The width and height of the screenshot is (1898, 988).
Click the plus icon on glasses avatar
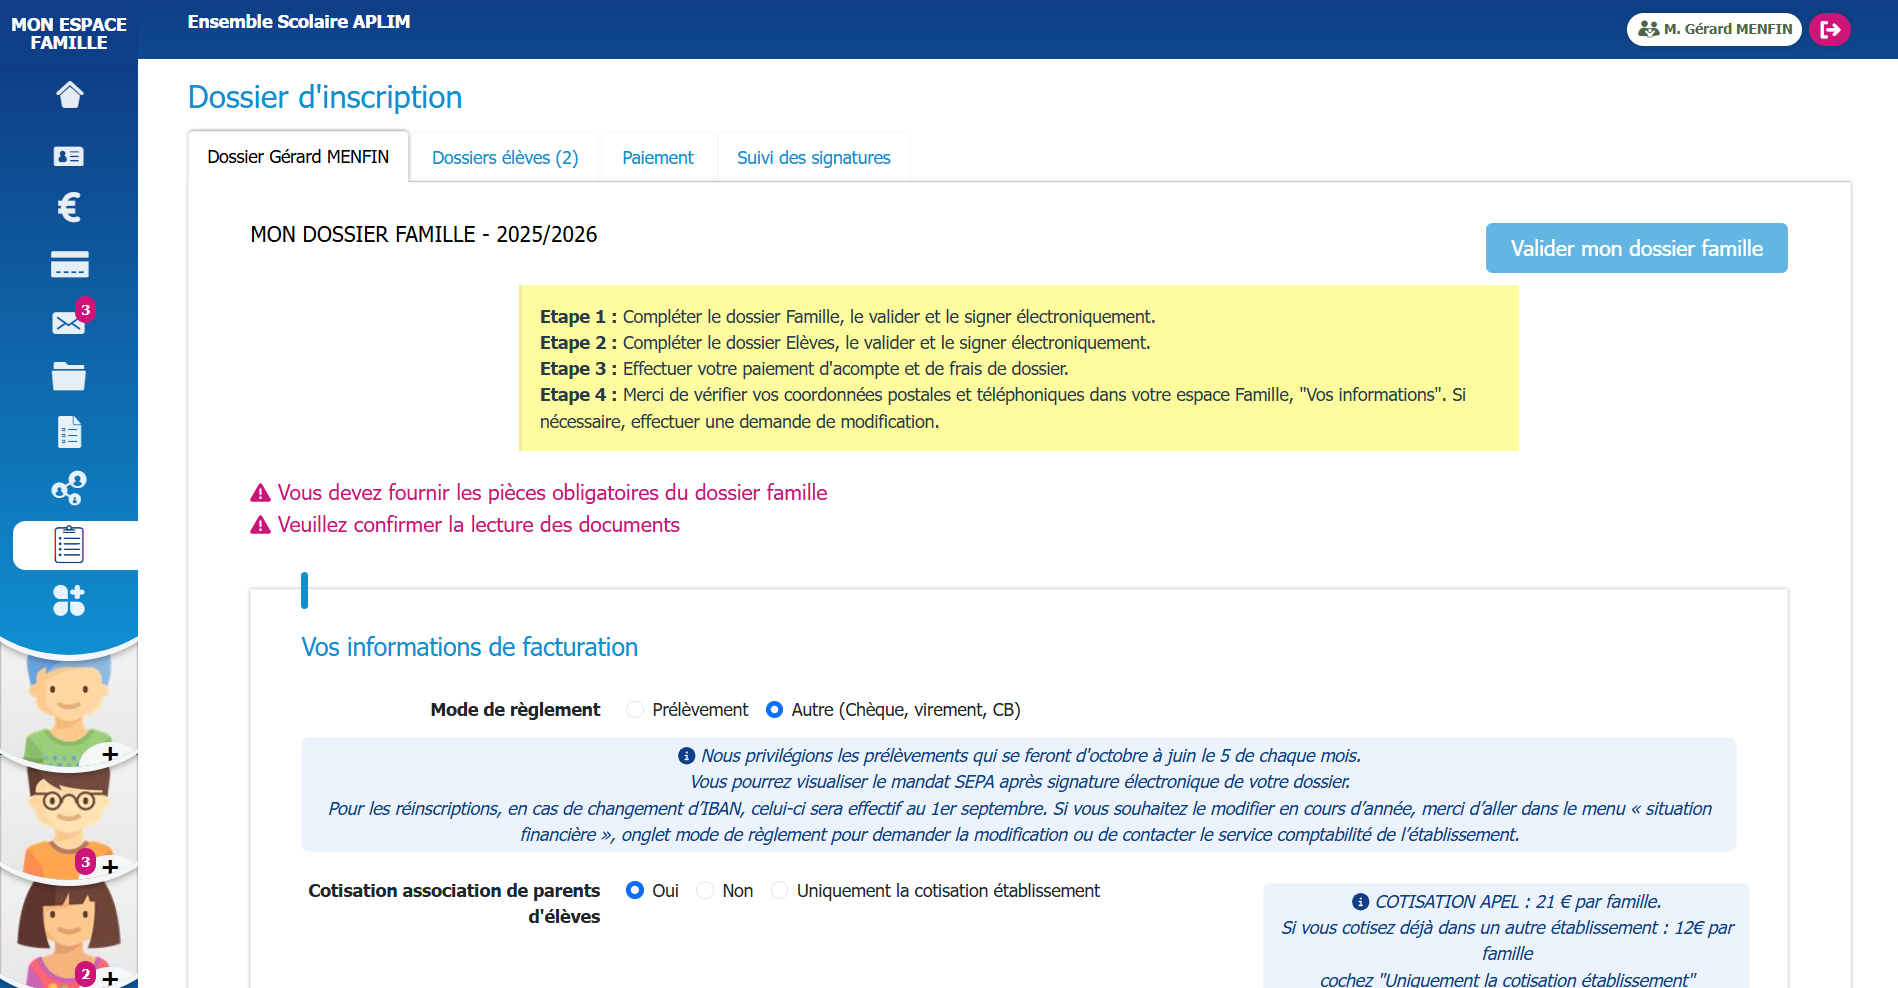110,867
